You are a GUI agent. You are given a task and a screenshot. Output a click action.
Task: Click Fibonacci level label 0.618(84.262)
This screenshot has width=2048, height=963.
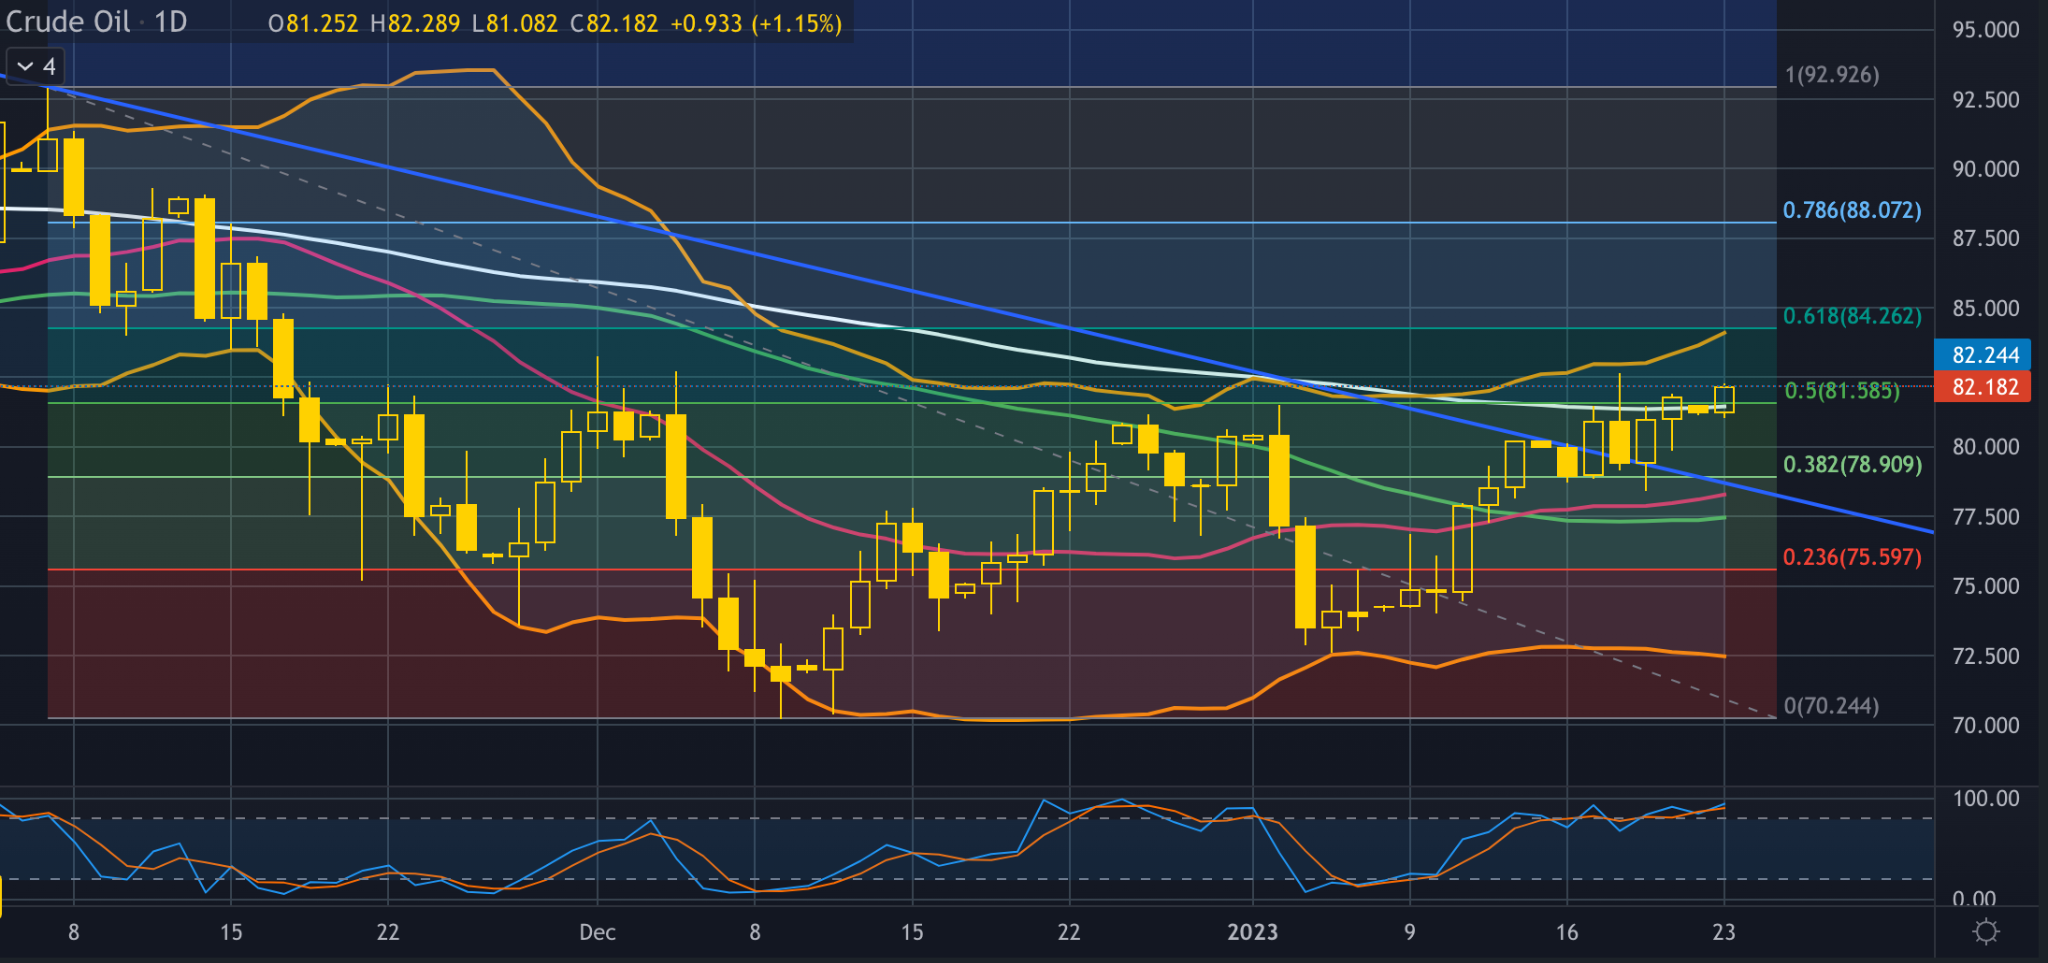[x=1852, y=316]
